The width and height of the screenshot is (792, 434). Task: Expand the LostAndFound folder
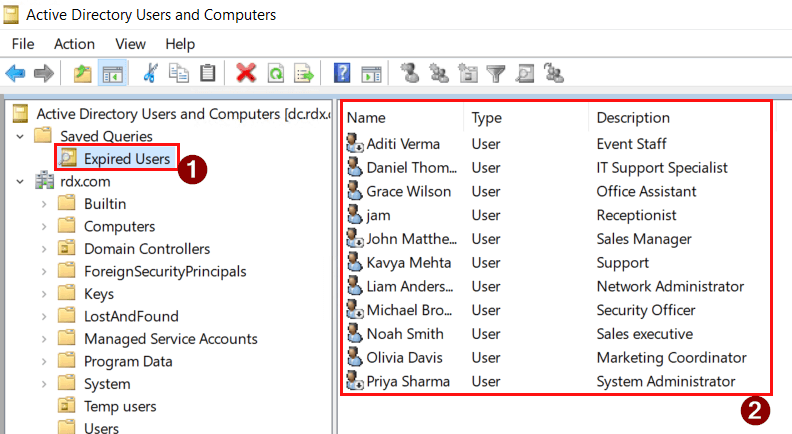coord(44,316)
